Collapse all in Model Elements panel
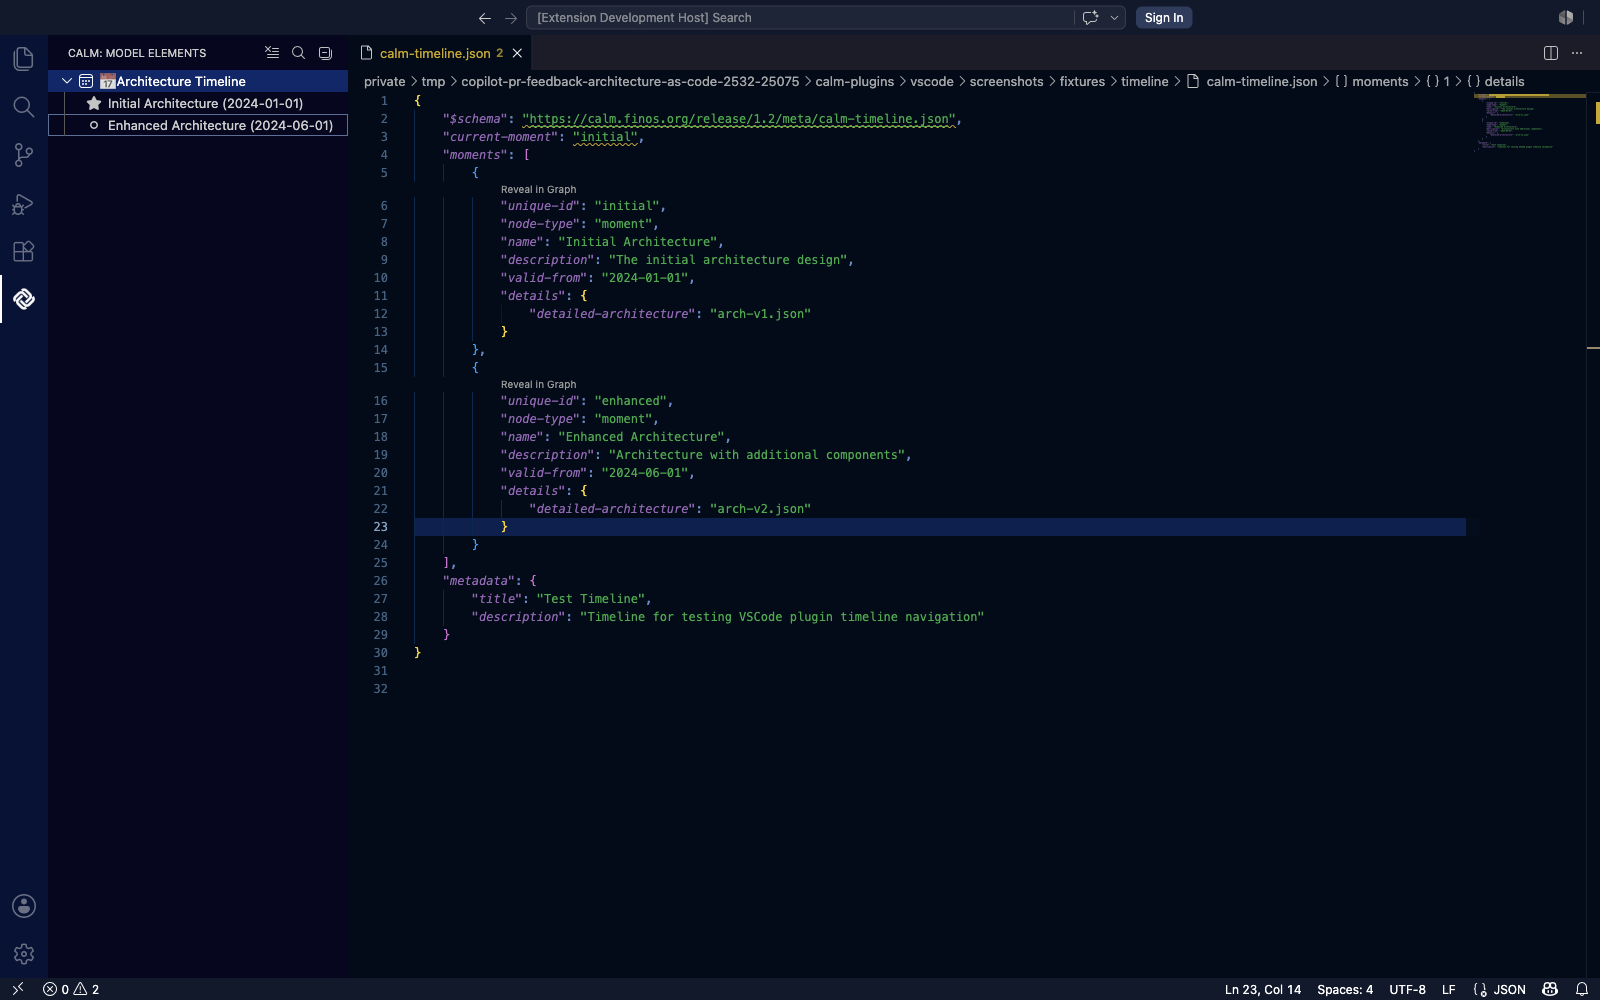The image size is (1600, 1000). coord(325,53)
